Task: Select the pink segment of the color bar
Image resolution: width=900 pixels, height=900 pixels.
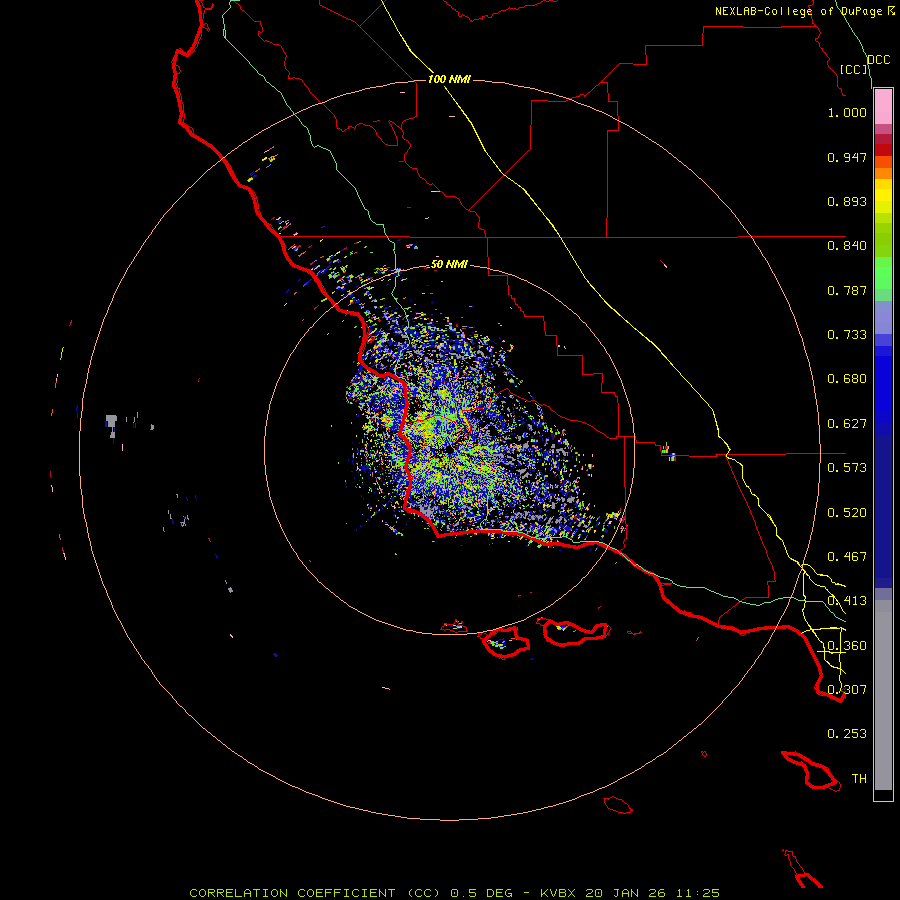Action: 883,107
